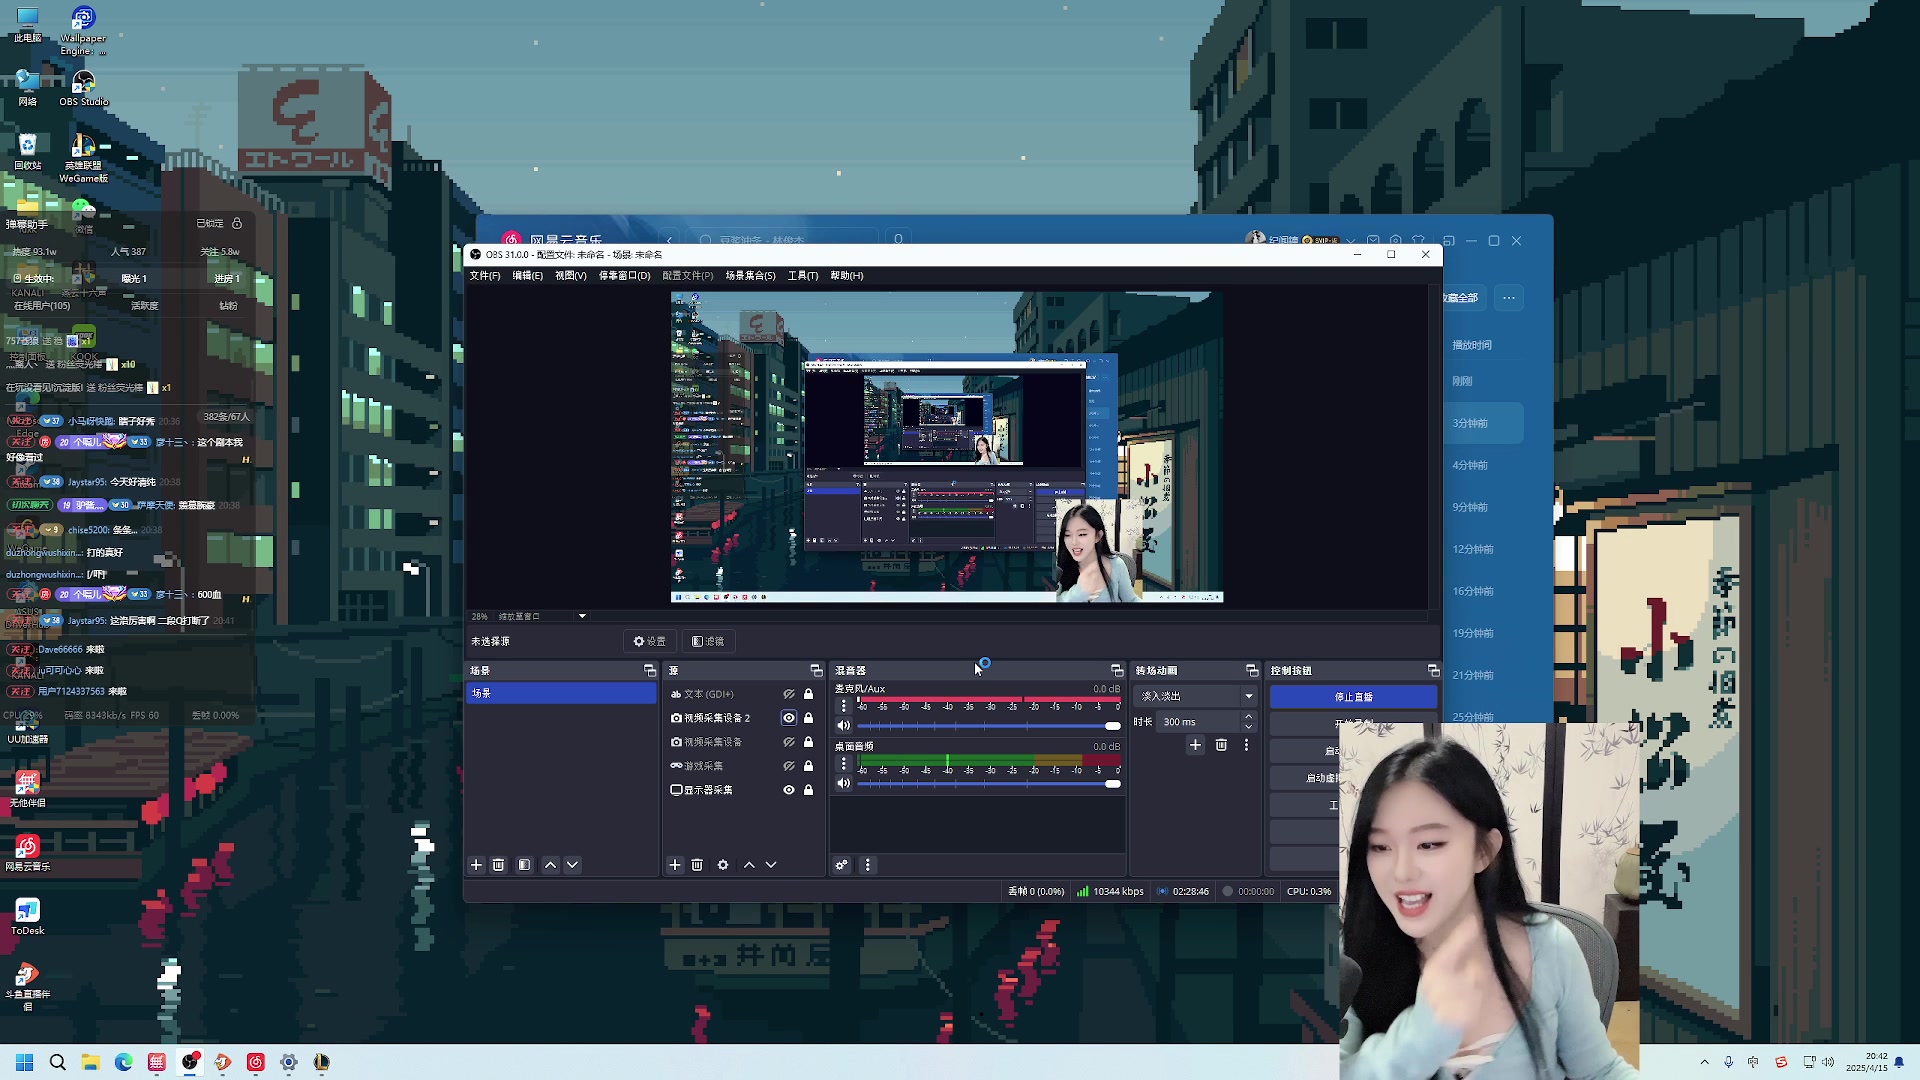Add a new scene with the plus icon
This screenshot has width=1920, height=1080.
pyautogui.click(x=476, y=865)
